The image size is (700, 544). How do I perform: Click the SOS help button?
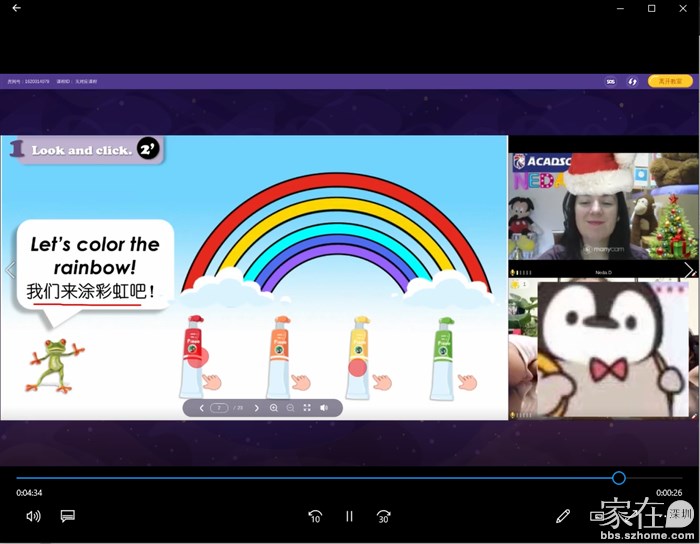tap(610, 81)
